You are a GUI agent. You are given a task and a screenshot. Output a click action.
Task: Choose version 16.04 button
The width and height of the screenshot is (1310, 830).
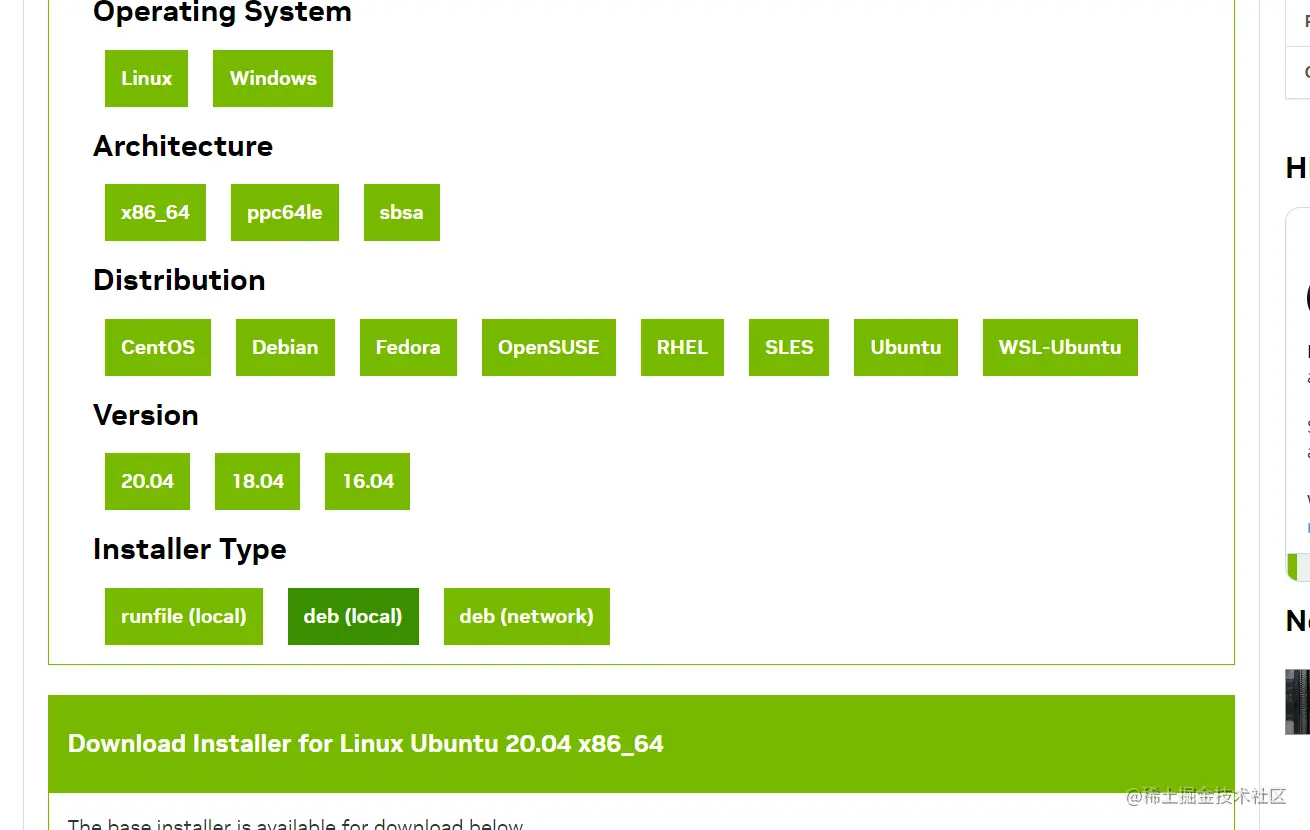pyautogui.click(x=368, y=481)
